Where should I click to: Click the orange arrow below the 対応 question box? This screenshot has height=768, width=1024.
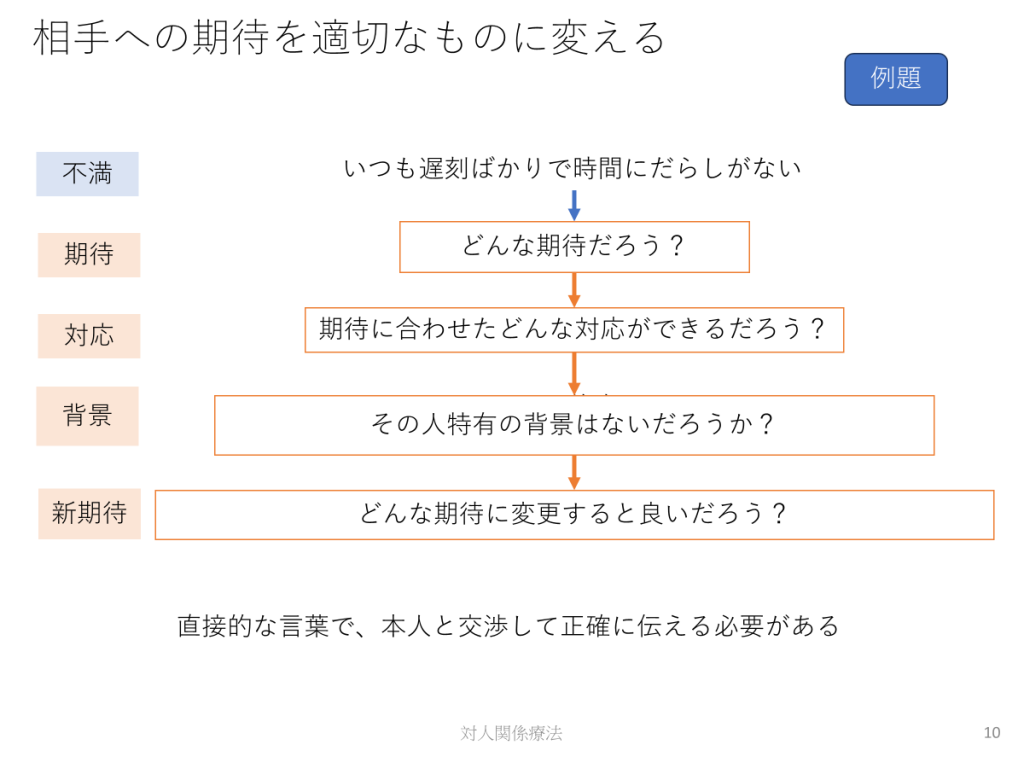(x=574, y=373)
